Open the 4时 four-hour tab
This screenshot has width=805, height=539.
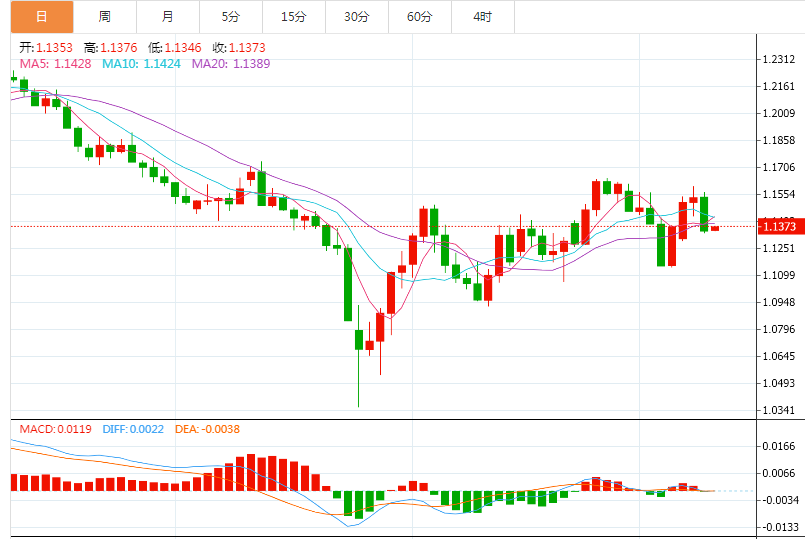[483, 16]
